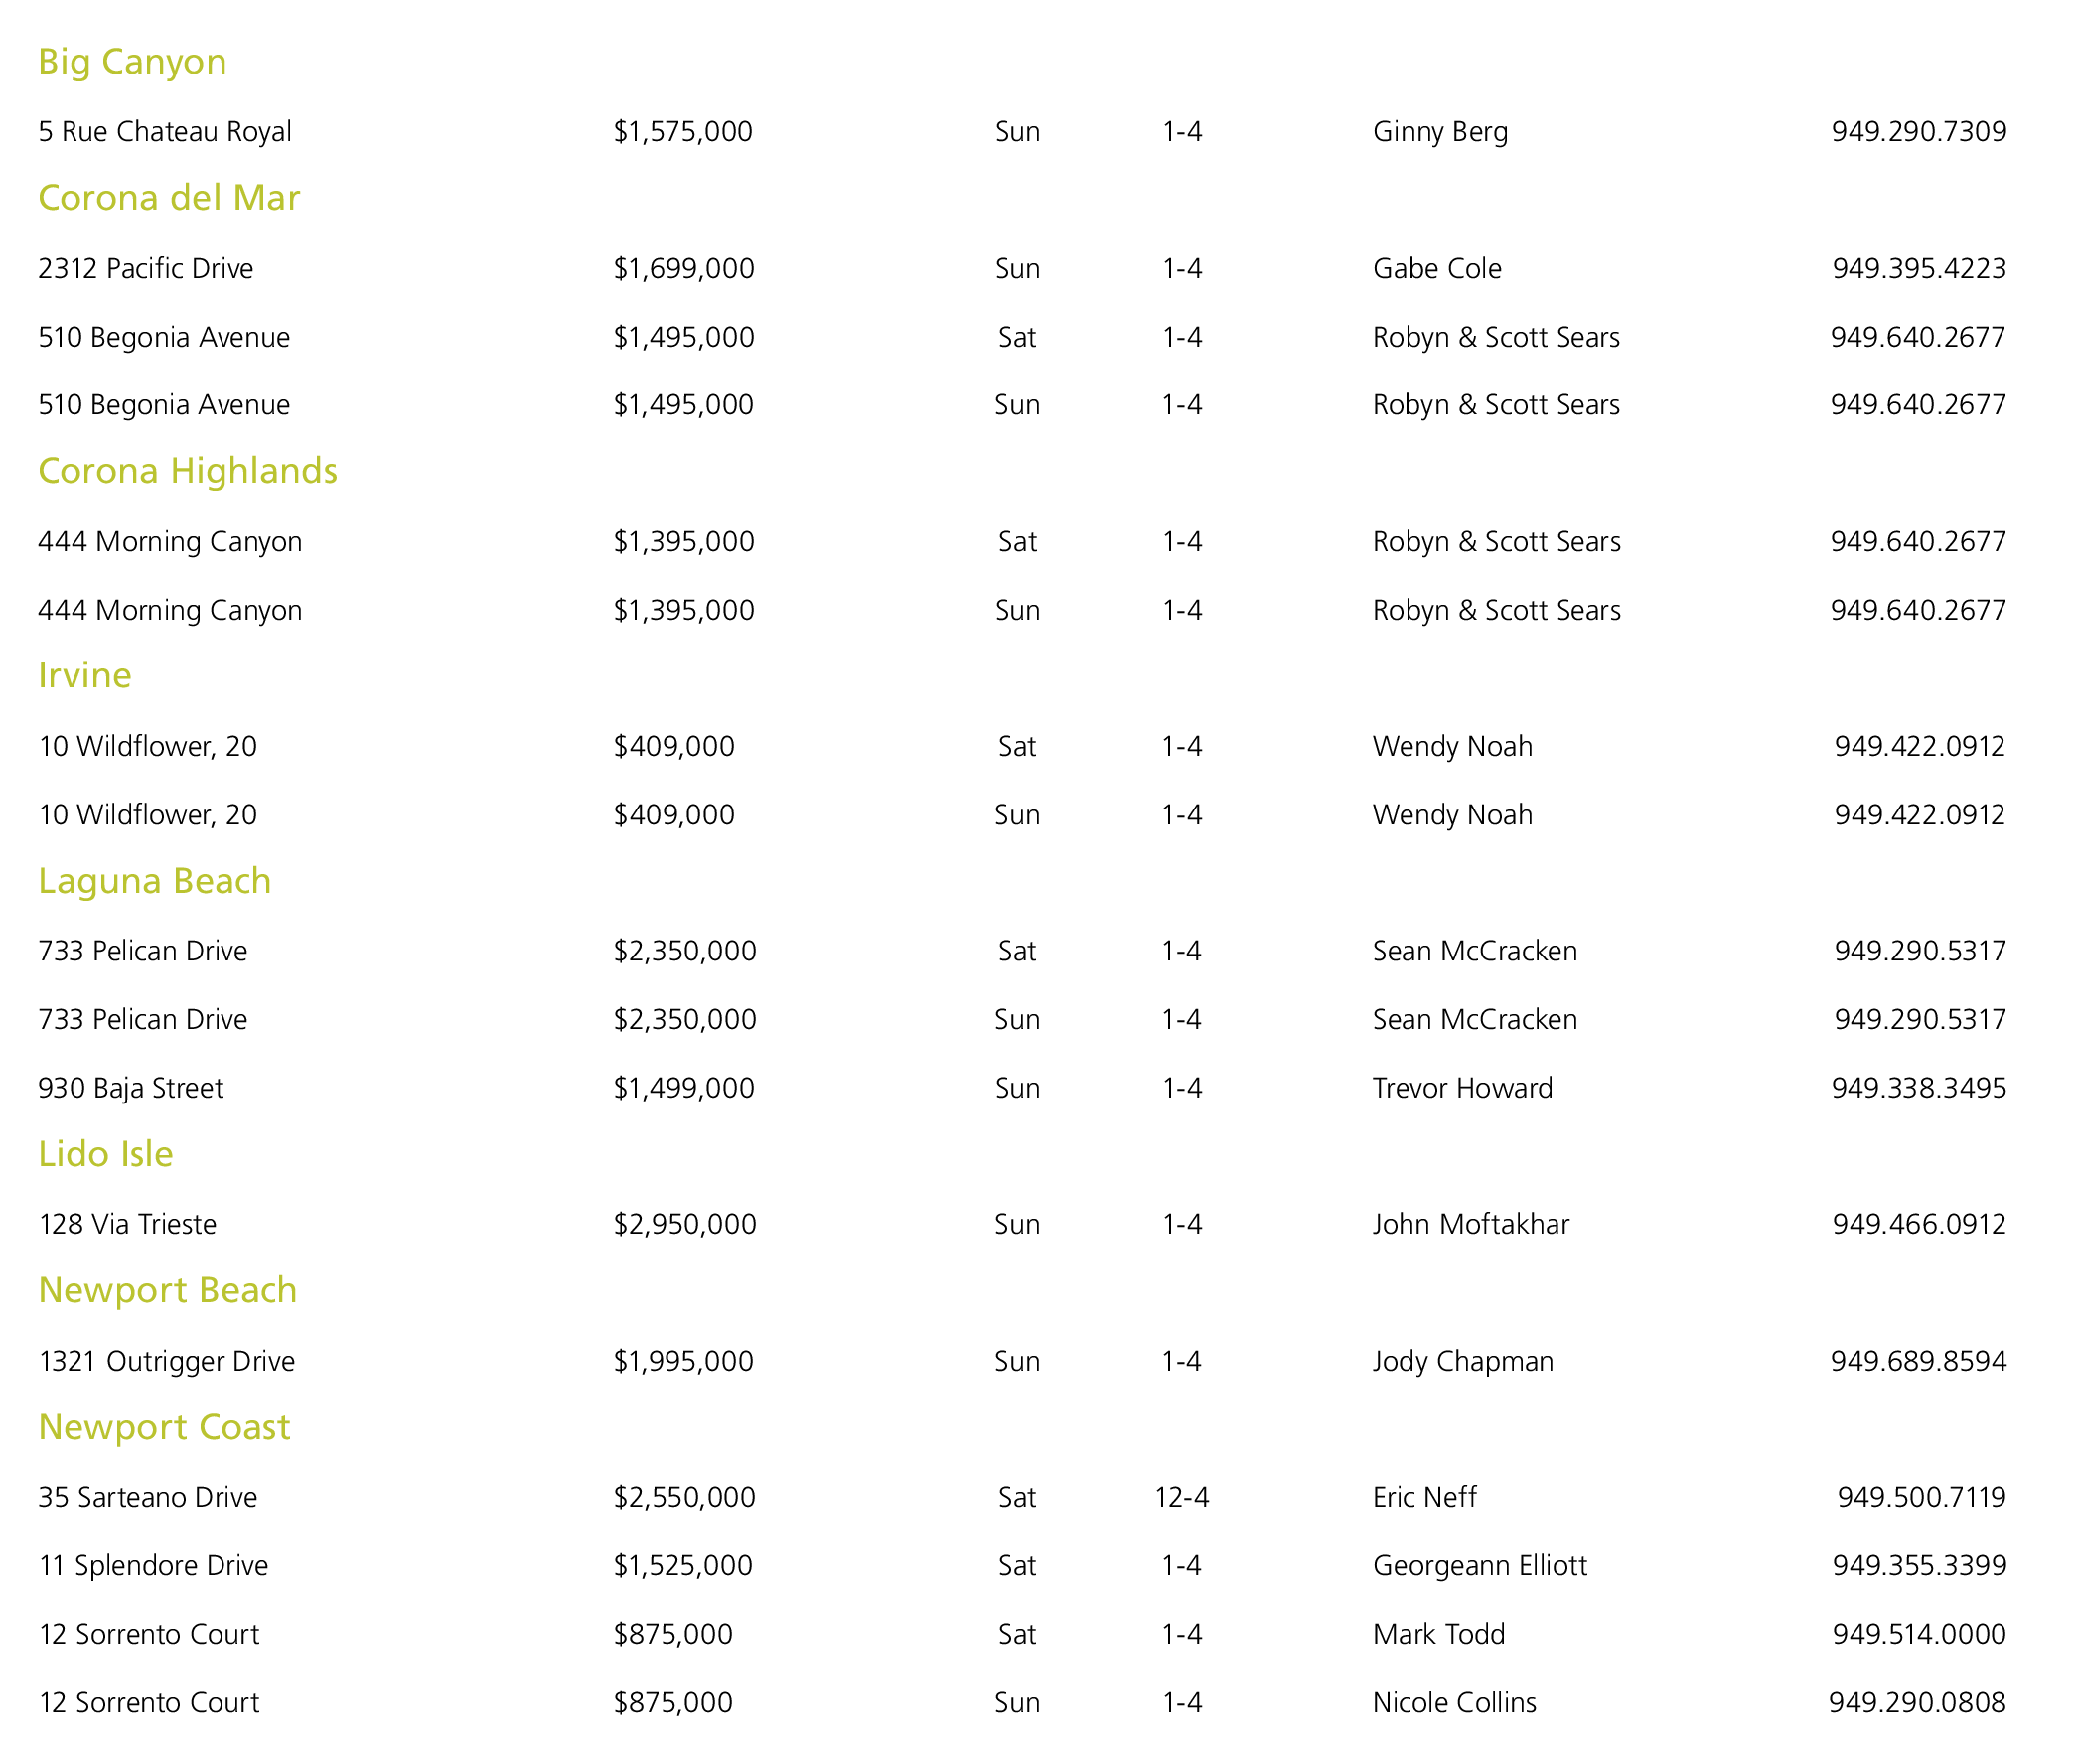2076x1764 pixels.
Task: Open the Corona del Mar heading
Action: [x=169, y=198]
